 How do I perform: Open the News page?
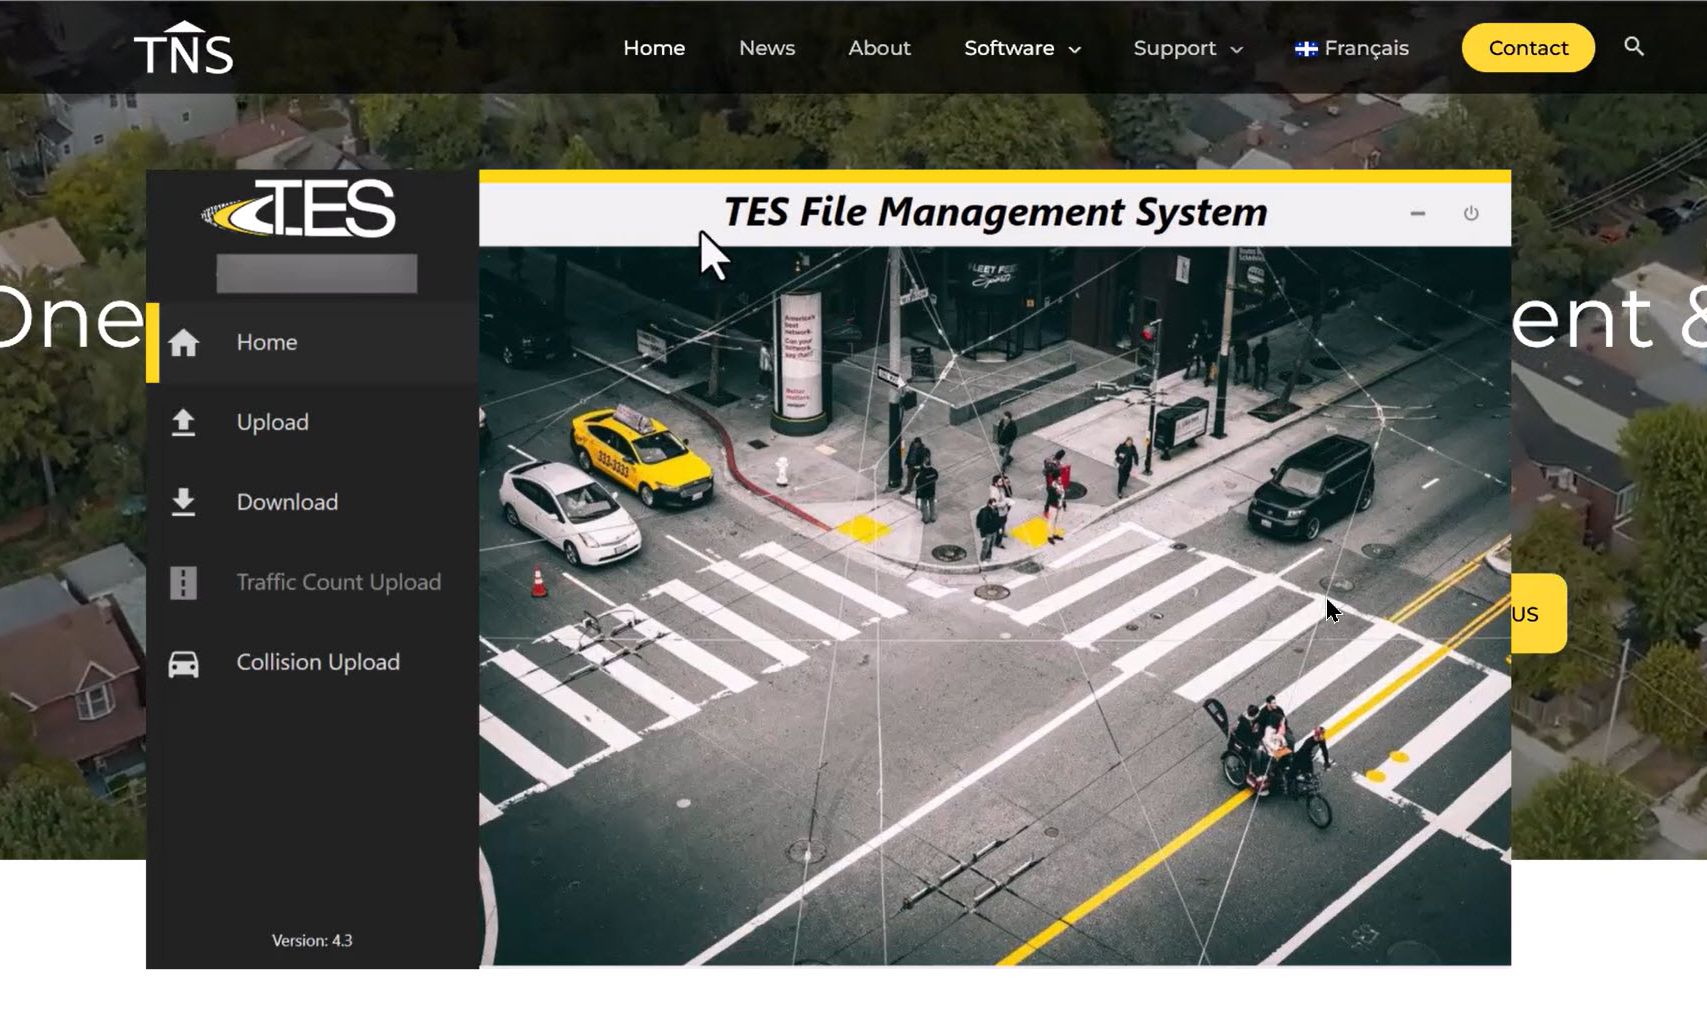pos(766,48)
